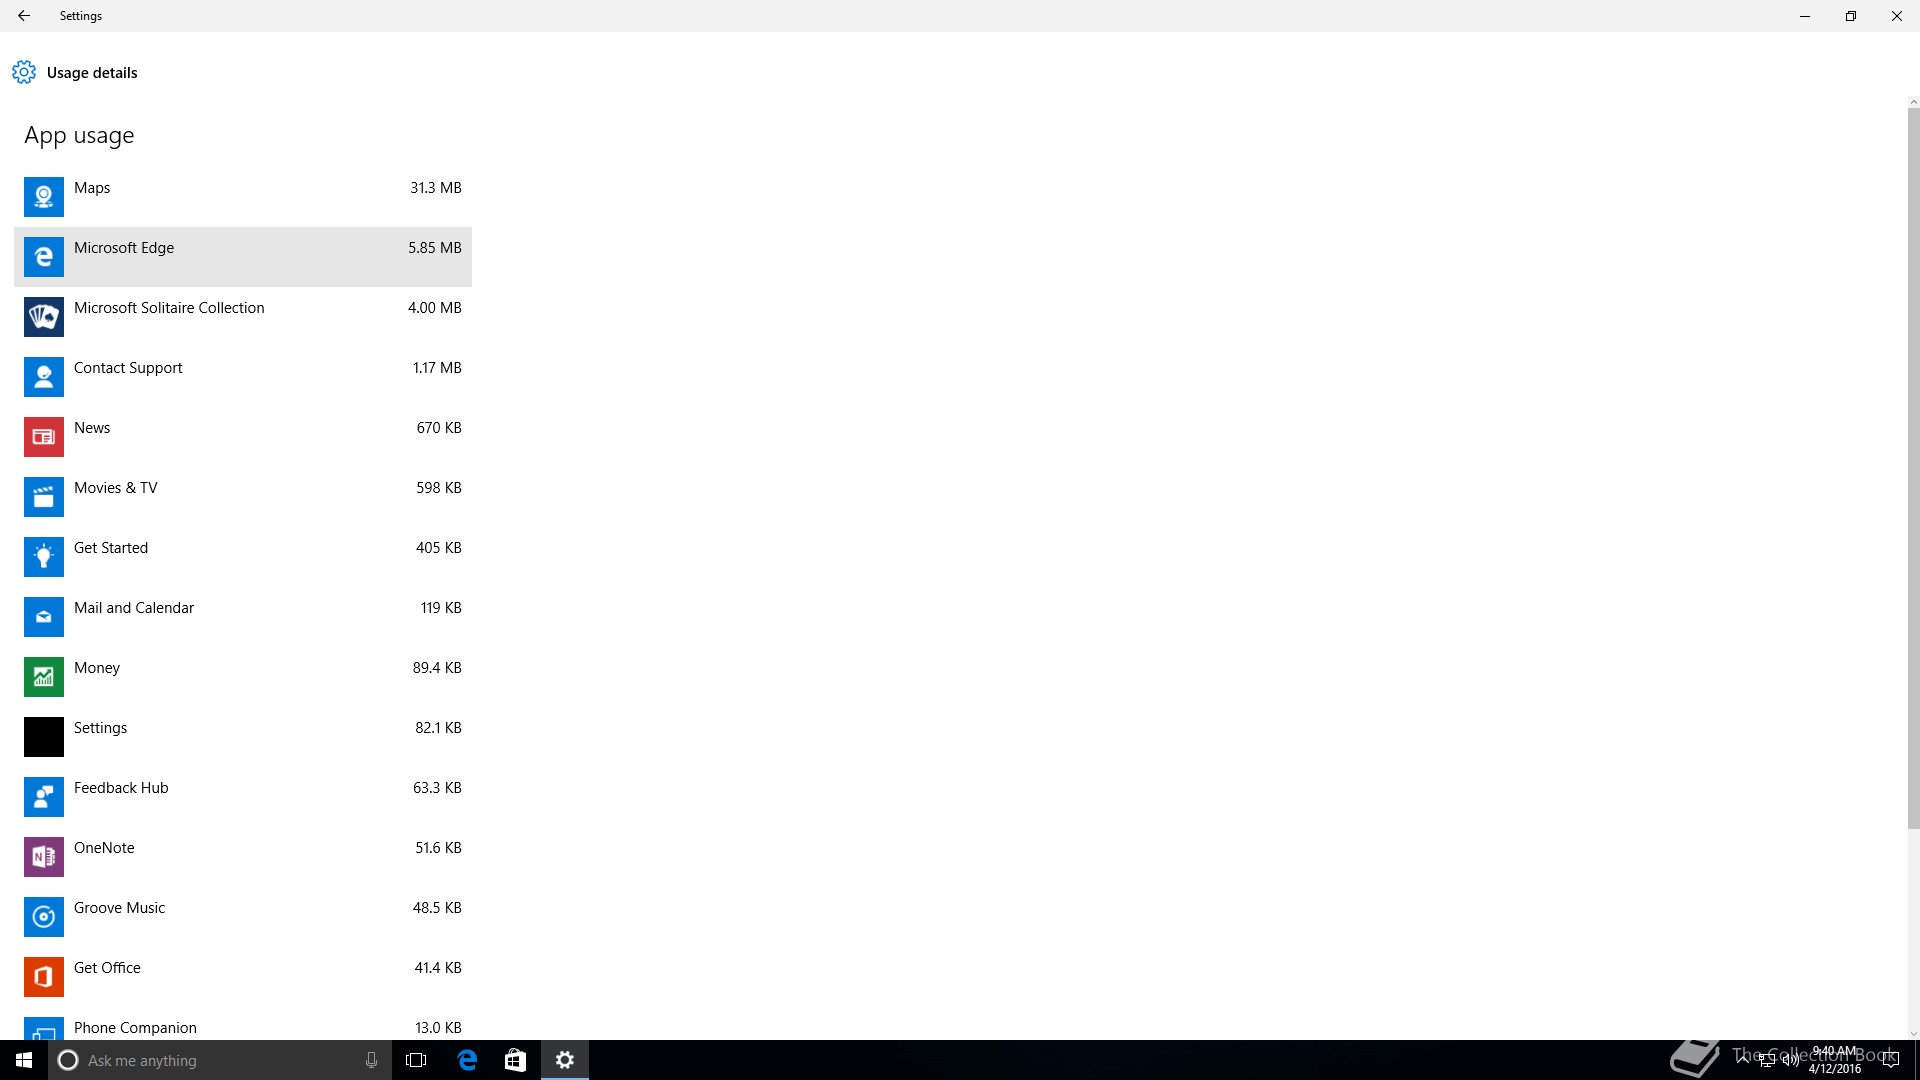Click the Microsoft Solitaire Collection cards icon
The width and height of the screenshot is (1920, 1080).
(x=44, y=317)
